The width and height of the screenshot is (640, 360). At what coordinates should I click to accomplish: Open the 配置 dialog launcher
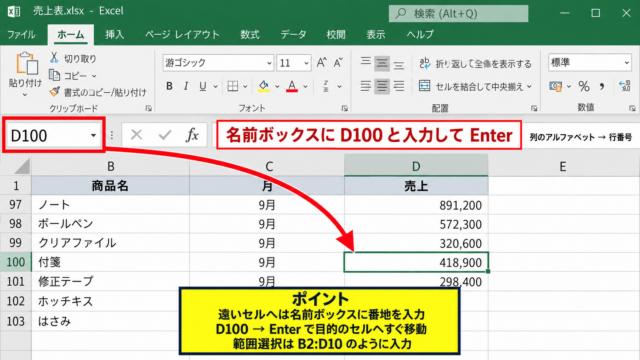[x=534, y=108]
